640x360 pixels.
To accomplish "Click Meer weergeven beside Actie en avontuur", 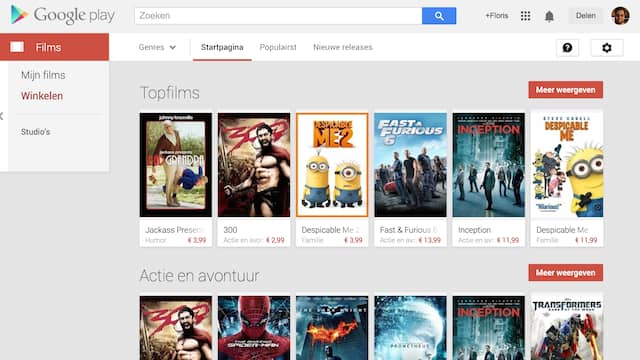I will (x=565, y=273).
